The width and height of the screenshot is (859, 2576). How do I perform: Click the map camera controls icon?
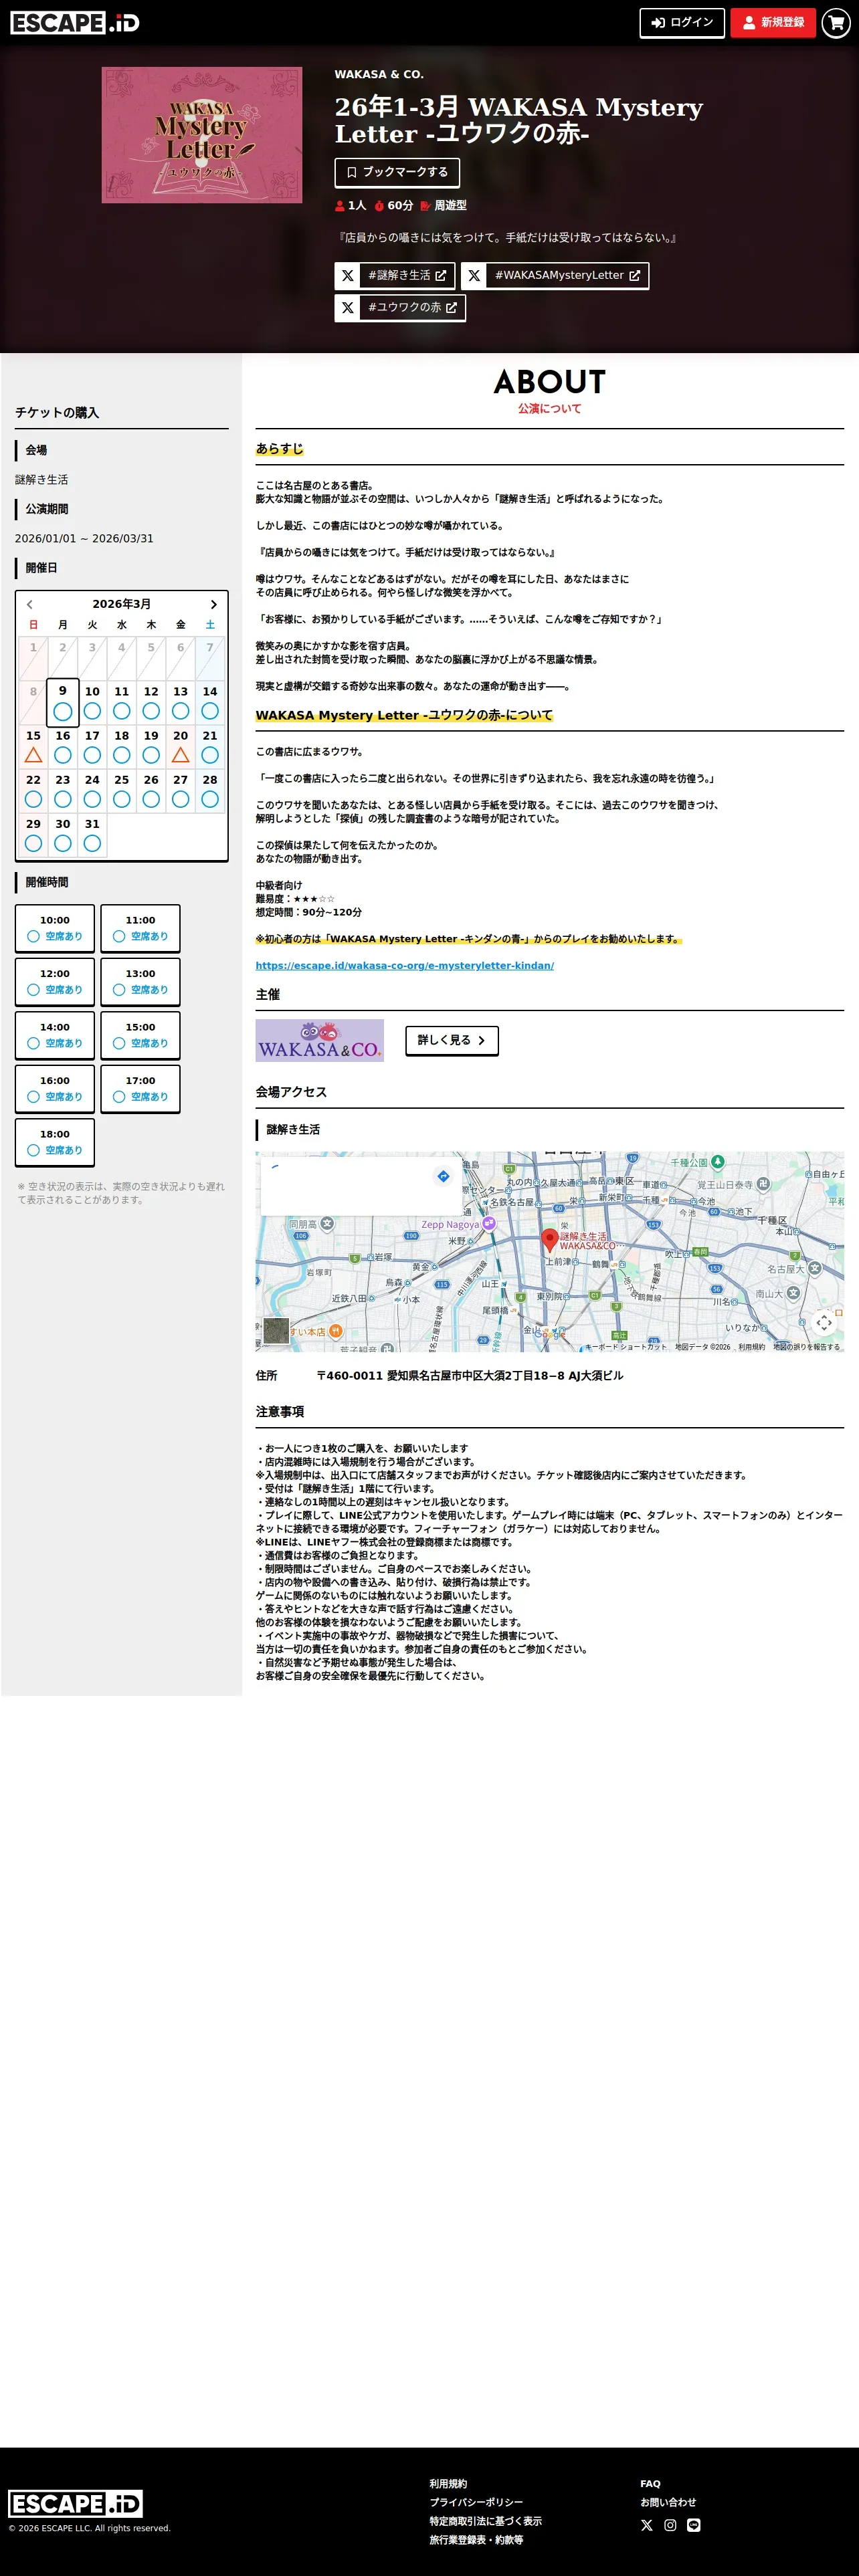824,1322
